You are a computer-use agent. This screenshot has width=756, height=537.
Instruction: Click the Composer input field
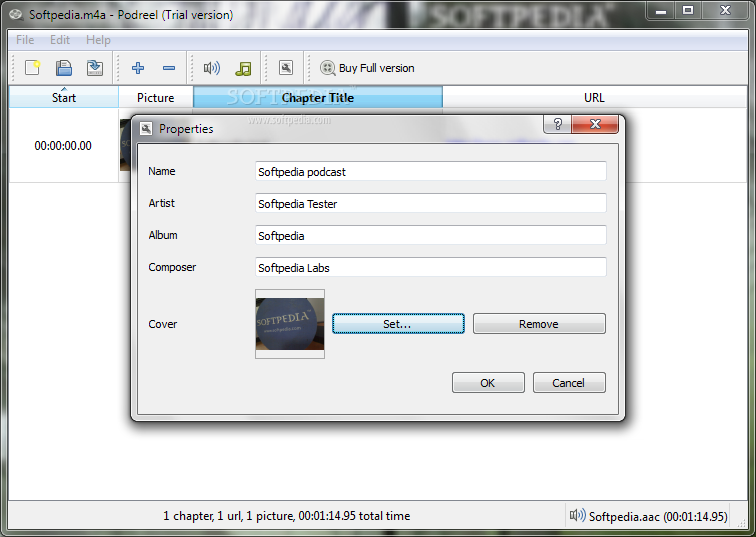pos(431,267)
